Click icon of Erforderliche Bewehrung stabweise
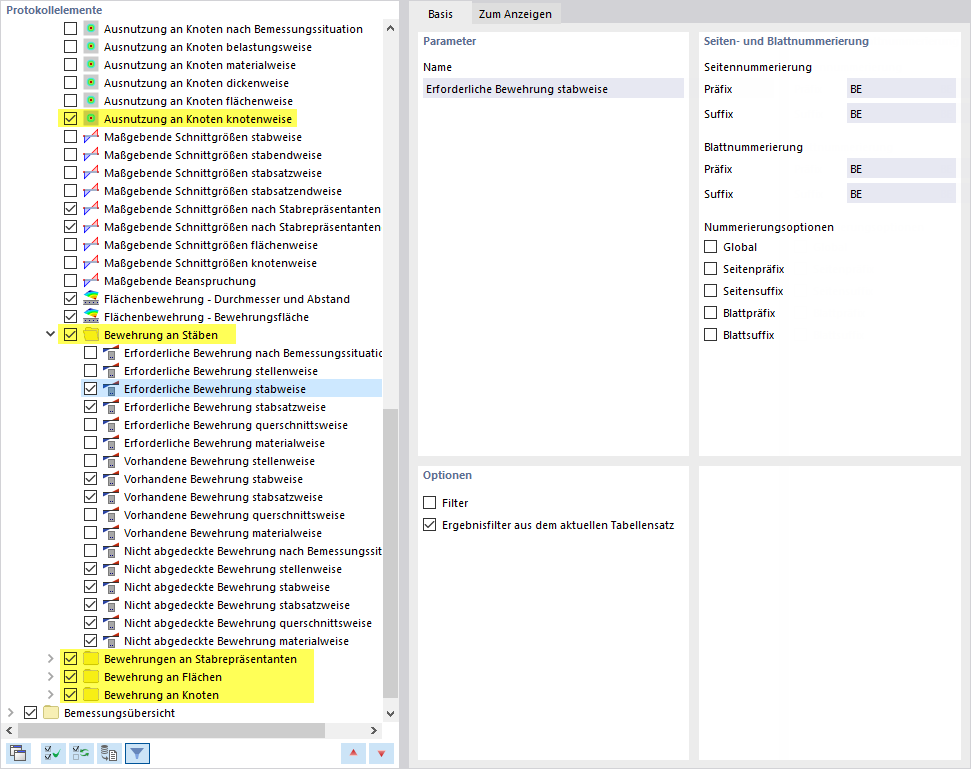This screenshot has width=971, height=769. coord(111,389)
